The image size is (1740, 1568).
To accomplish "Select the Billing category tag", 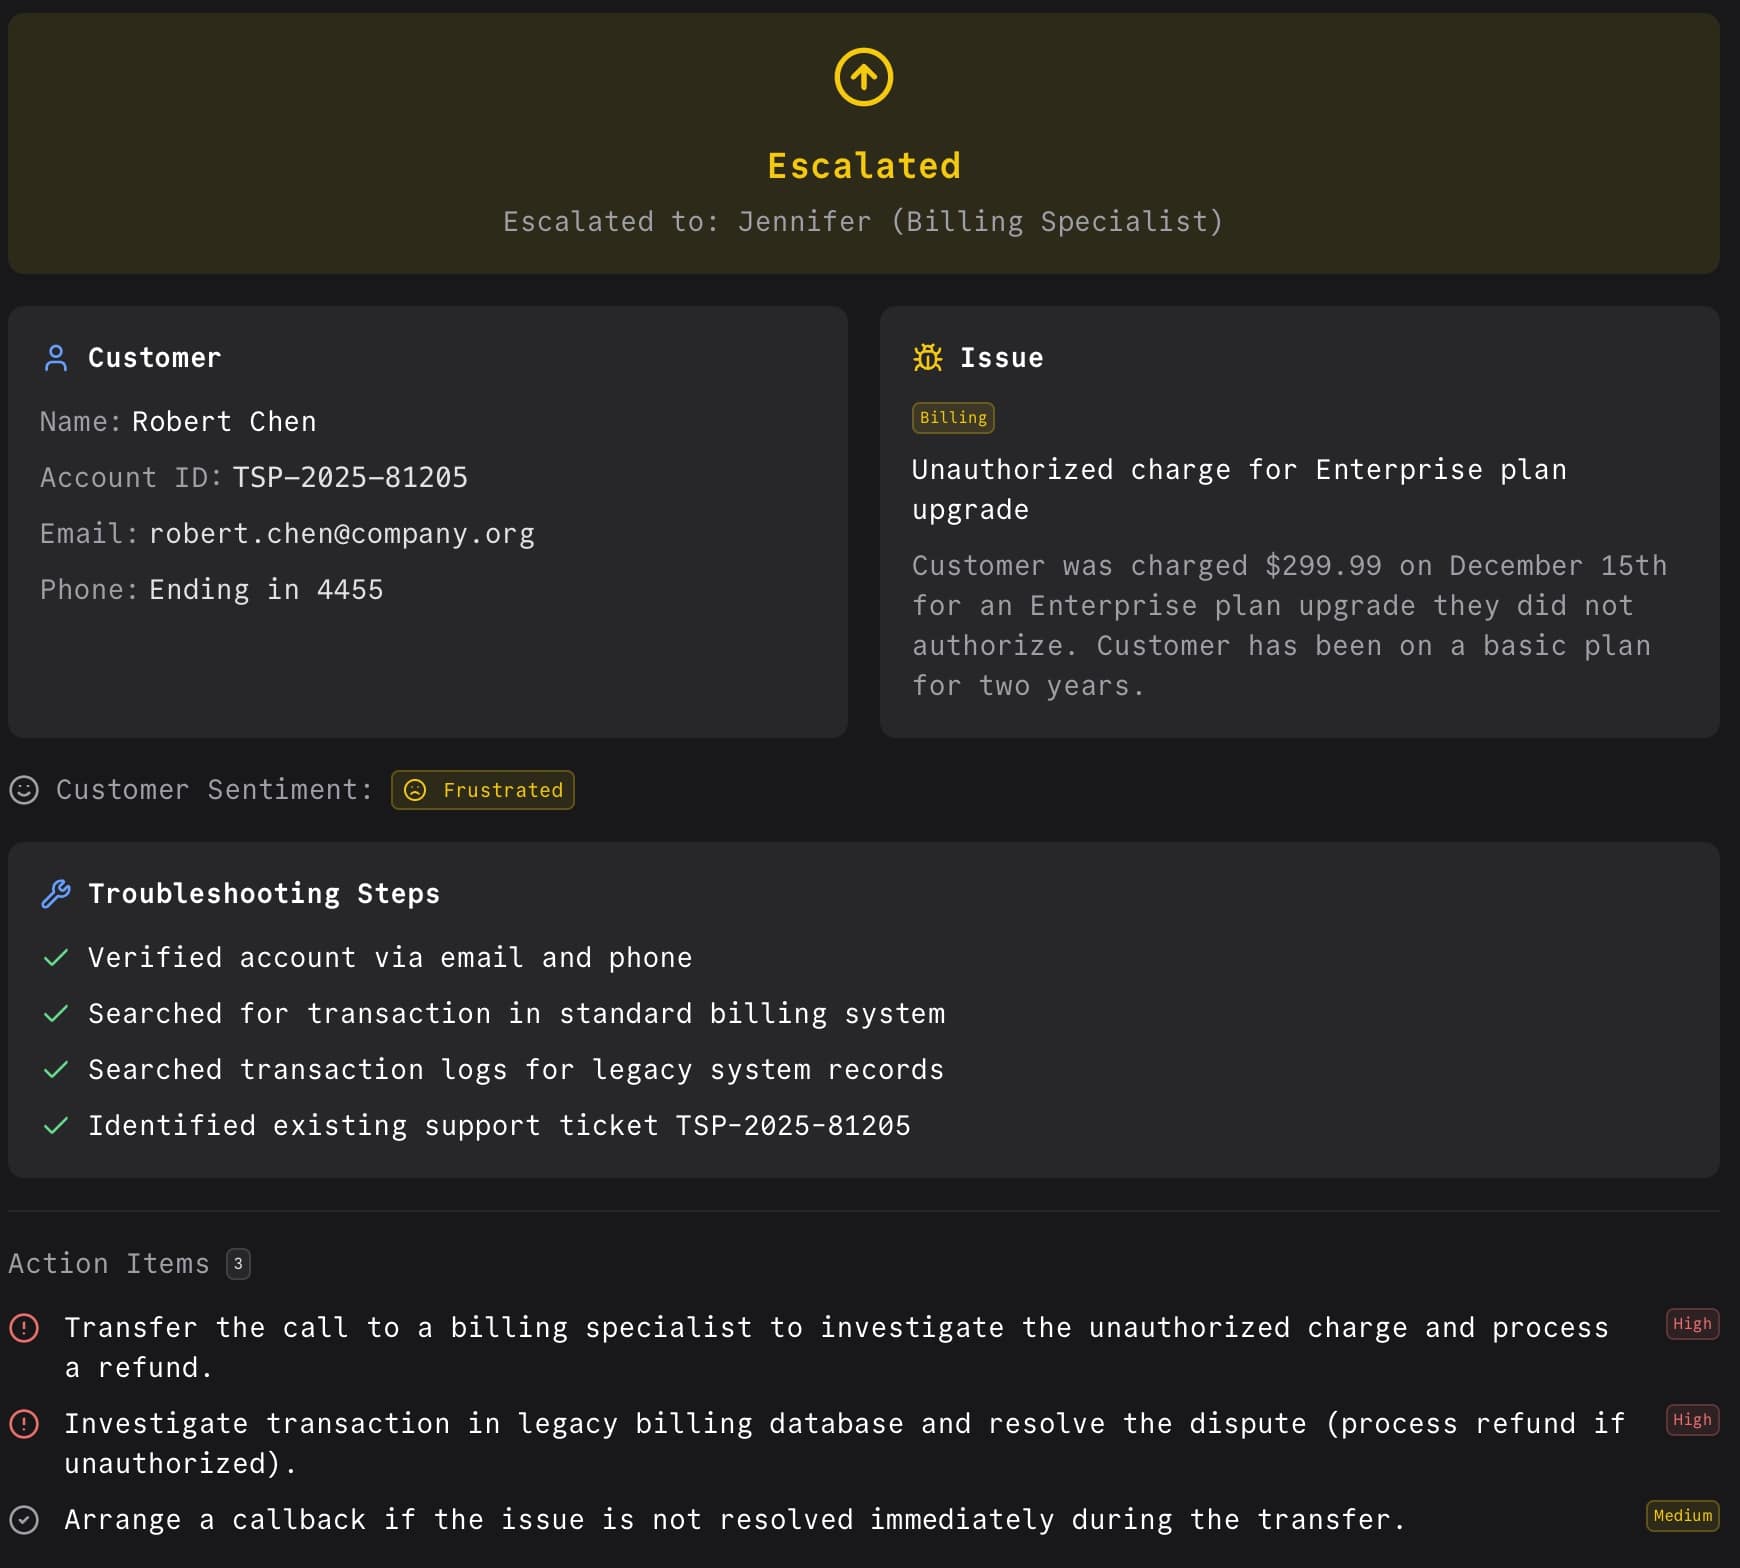I will 952,418.
